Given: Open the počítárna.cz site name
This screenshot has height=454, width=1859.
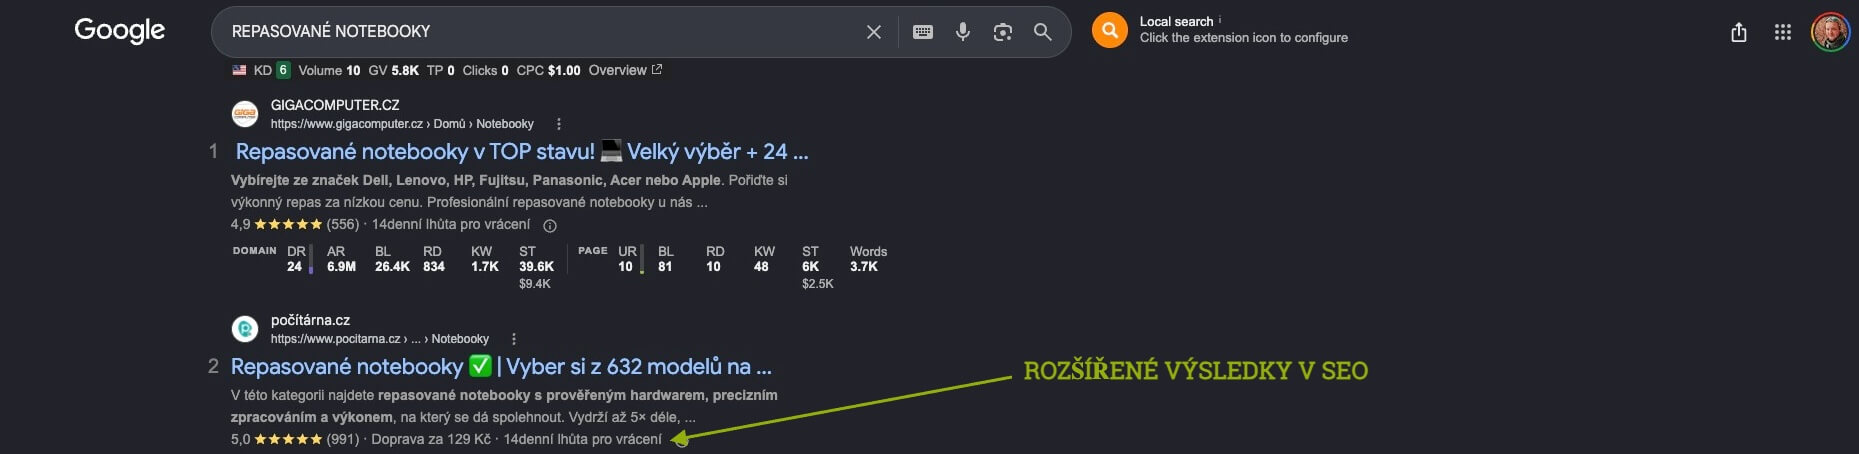Looking at the screenshot, I should 310,320.
